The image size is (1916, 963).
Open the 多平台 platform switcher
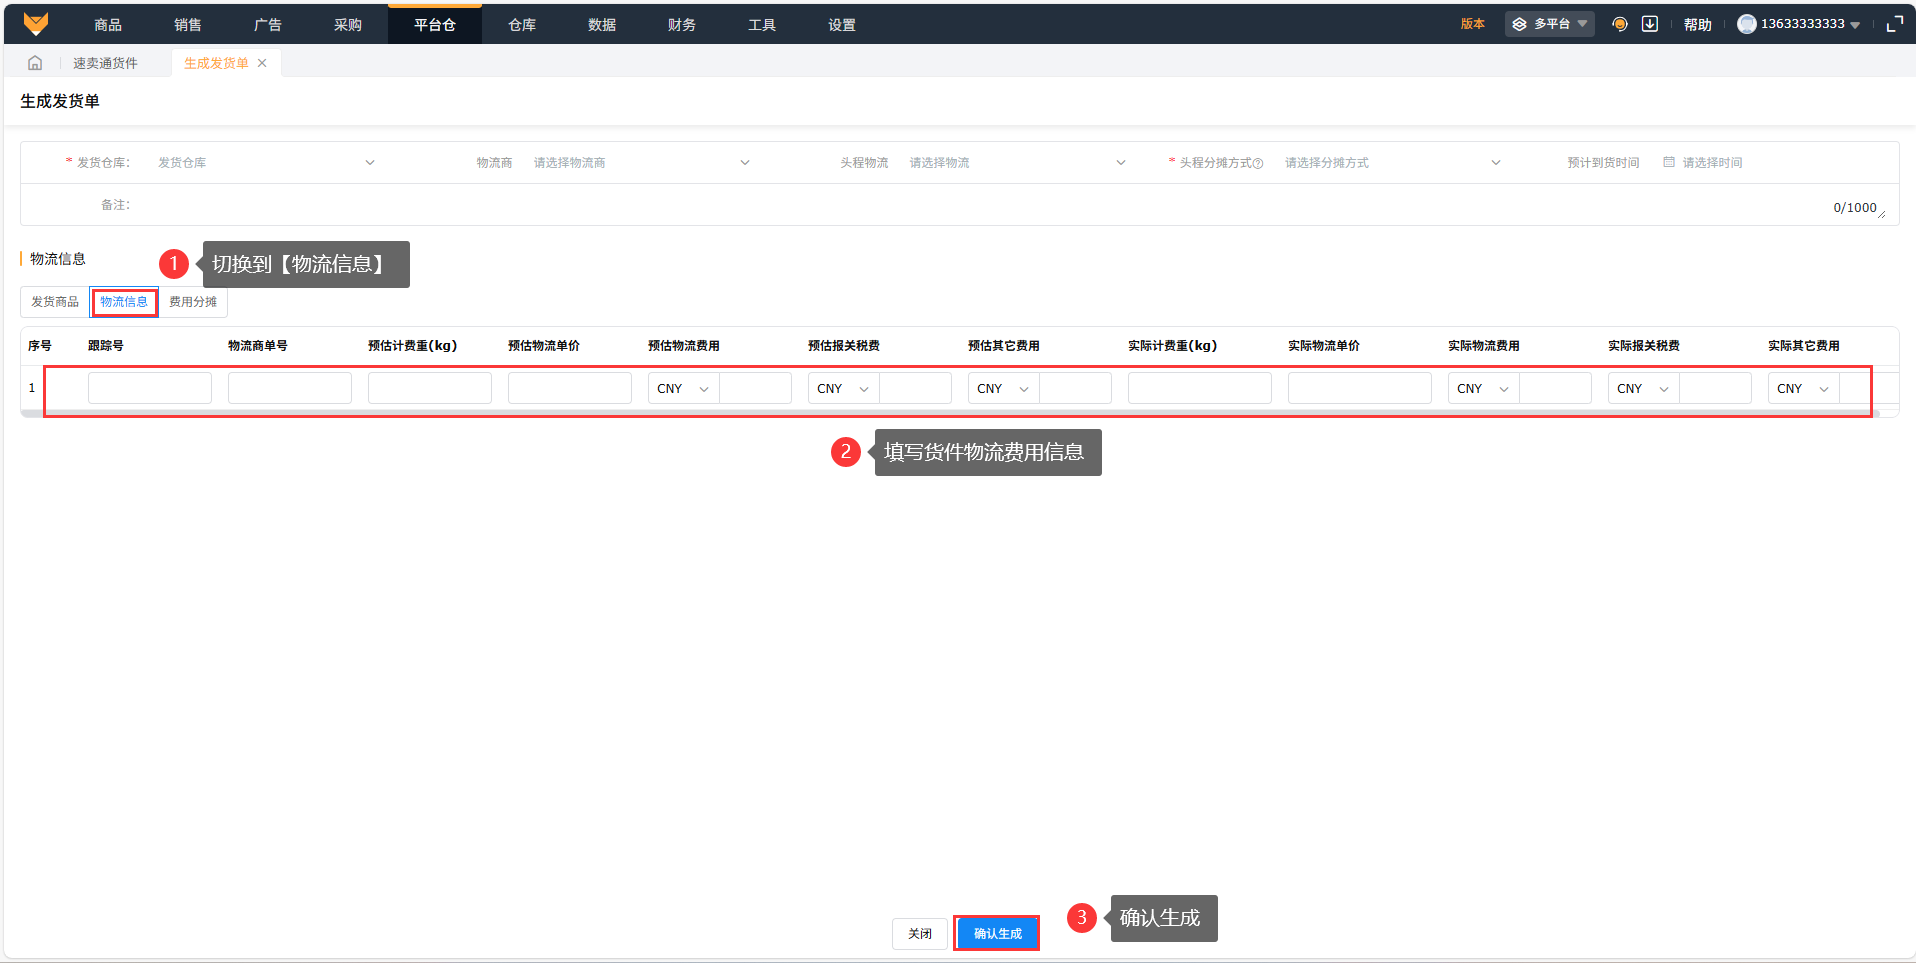(1550, 24)
